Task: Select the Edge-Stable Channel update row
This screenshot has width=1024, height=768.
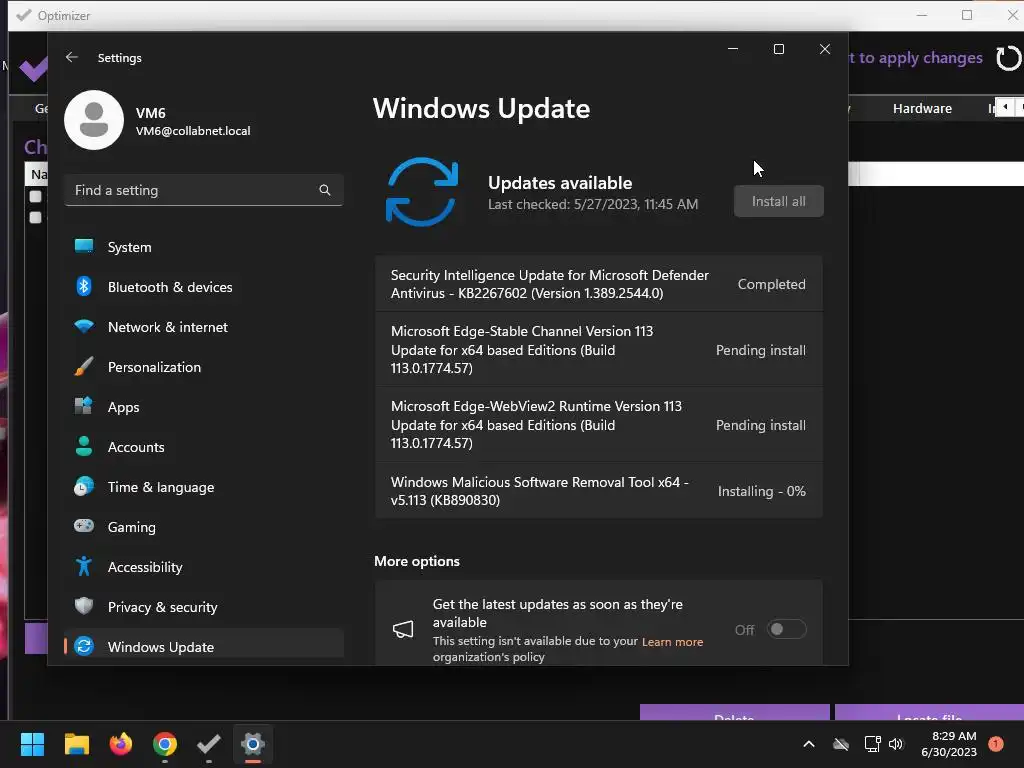Action: point(598,350)
